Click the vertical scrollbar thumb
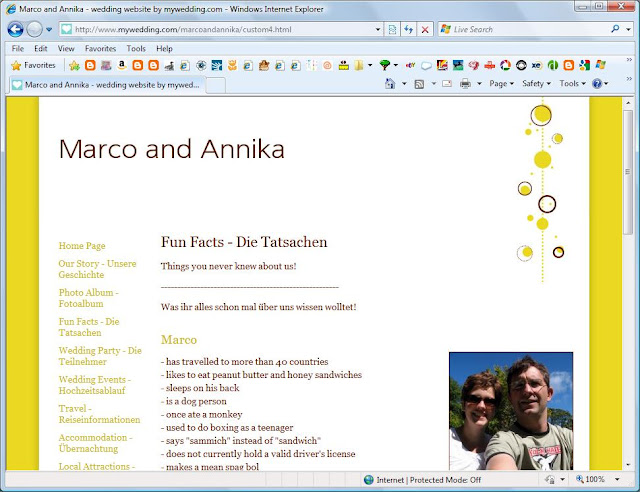The width and height of the screenshot is (640, 492). click(628, 171)
